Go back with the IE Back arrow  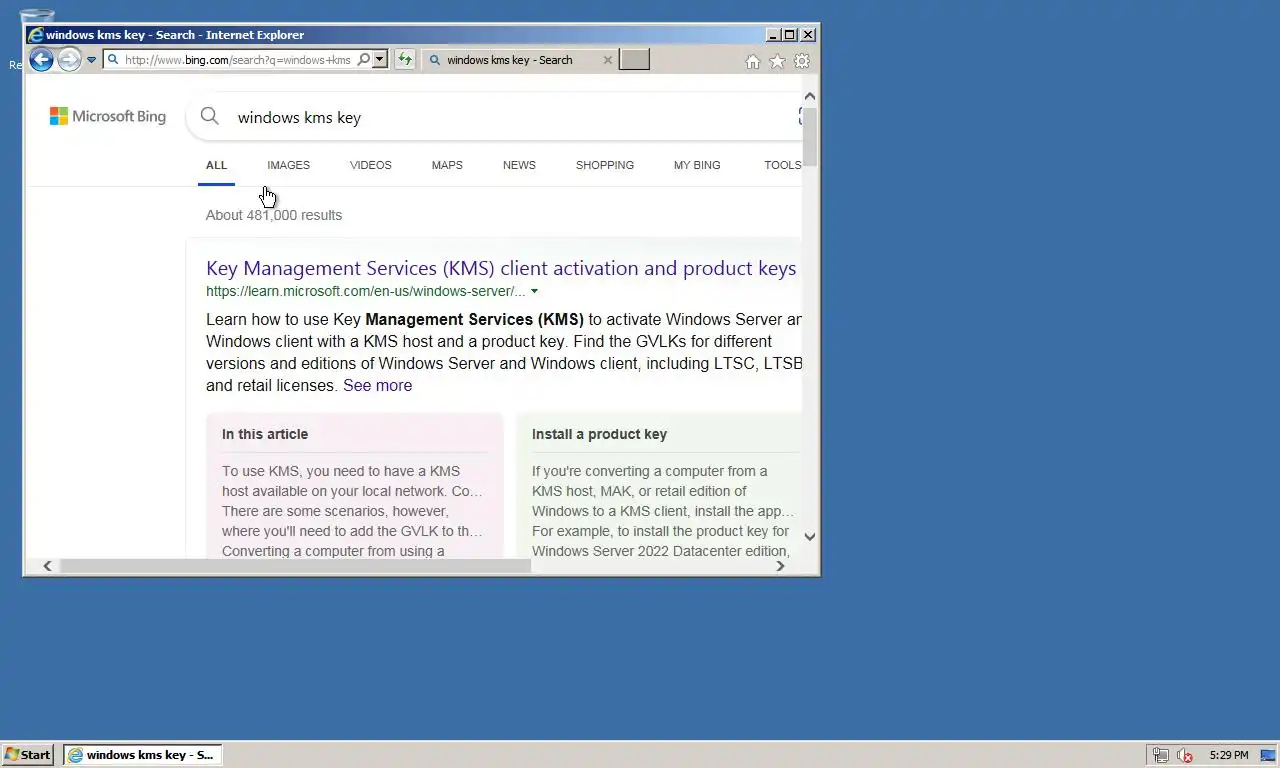coord(41,60)
